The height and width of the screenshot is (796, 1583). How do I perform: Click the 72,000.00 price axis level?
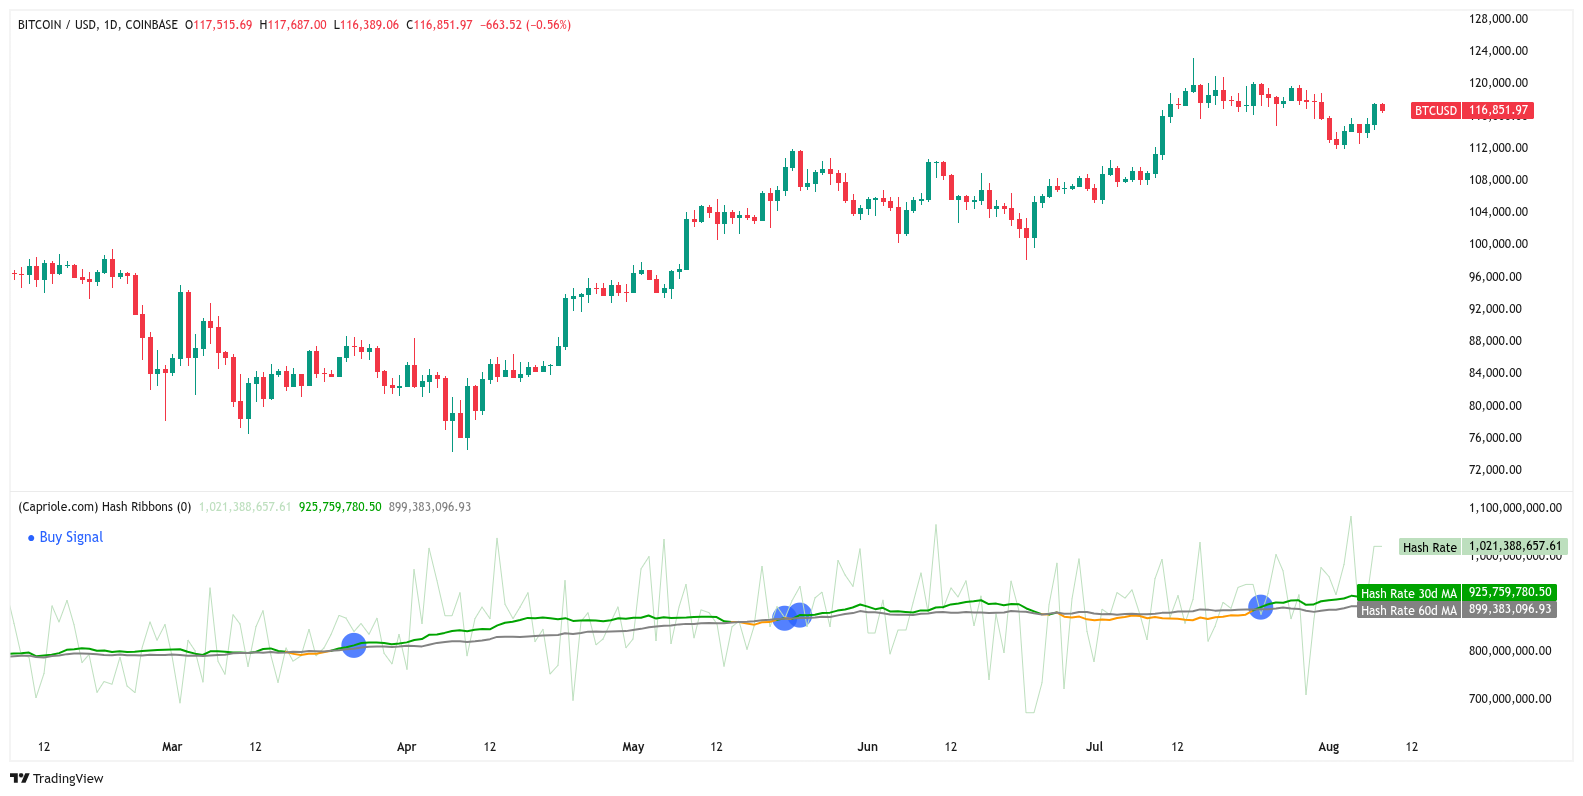pyautogui.click(x=1495, y=470)
